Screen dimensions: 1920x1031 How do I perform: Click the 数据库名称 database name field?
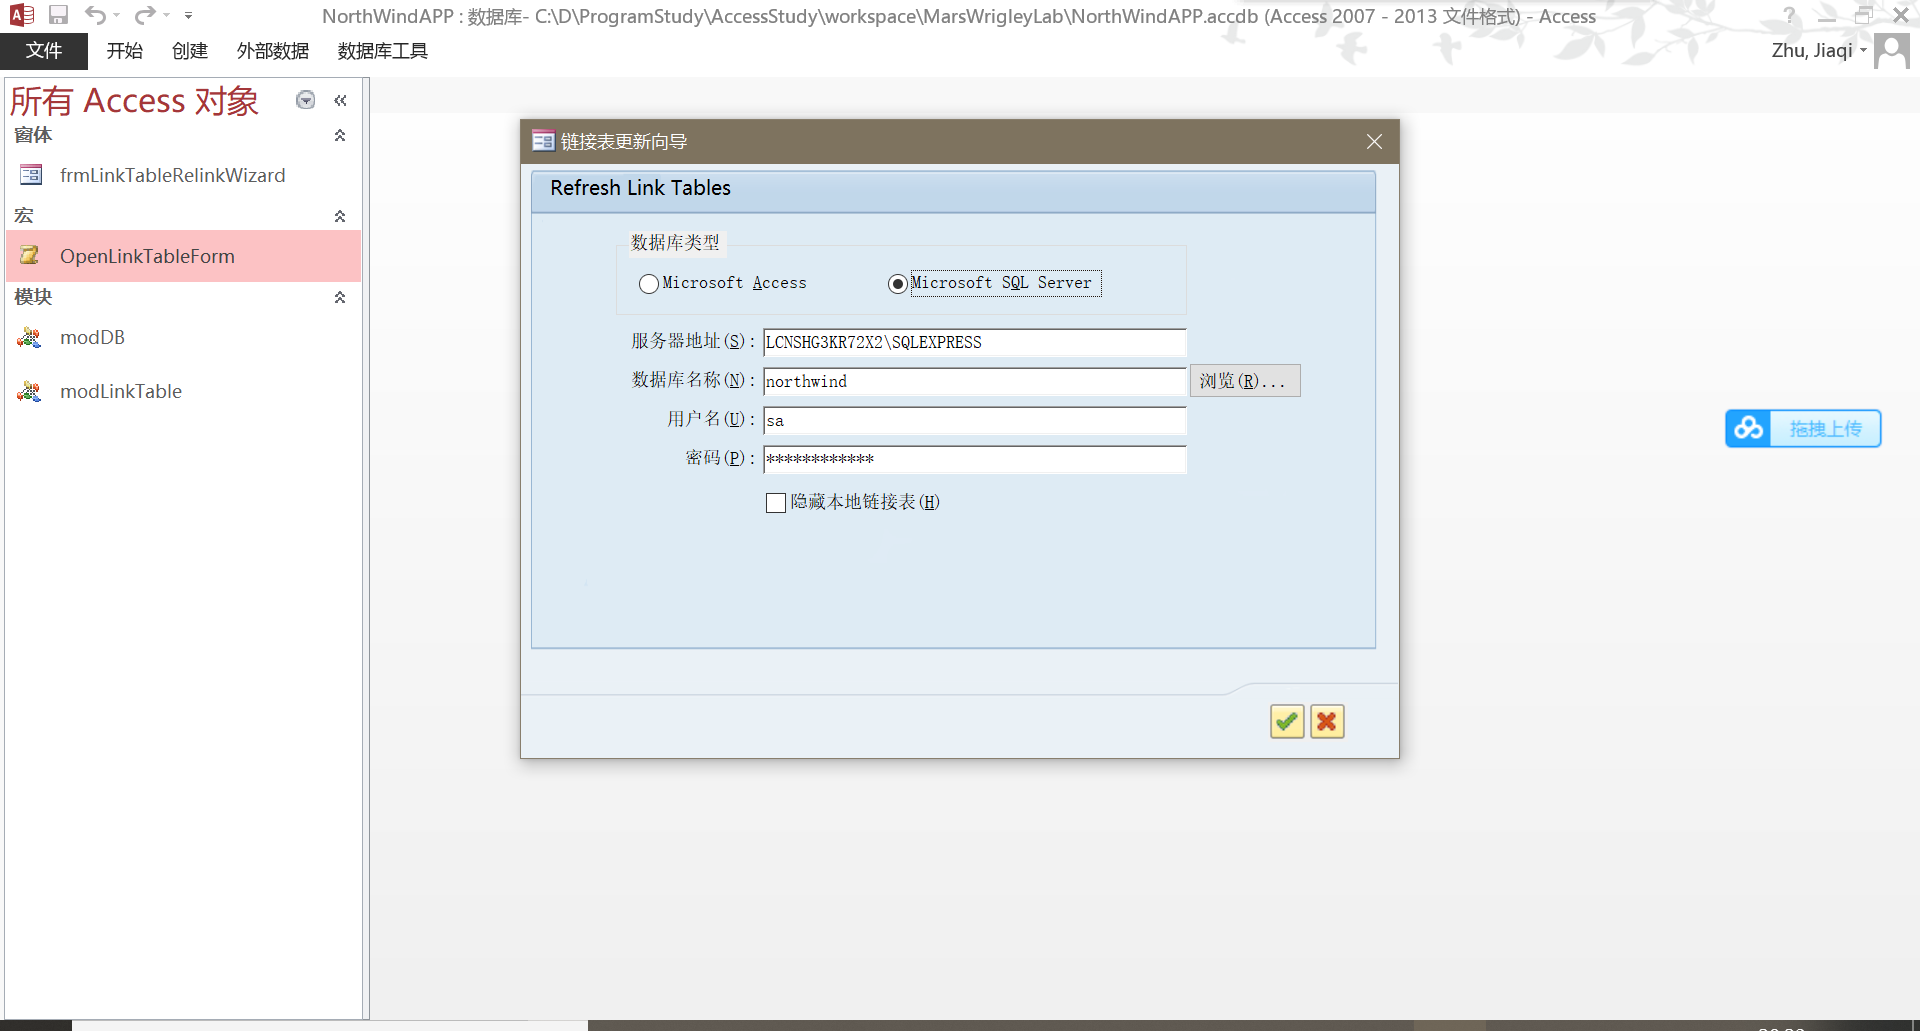(x=975, y=381)
